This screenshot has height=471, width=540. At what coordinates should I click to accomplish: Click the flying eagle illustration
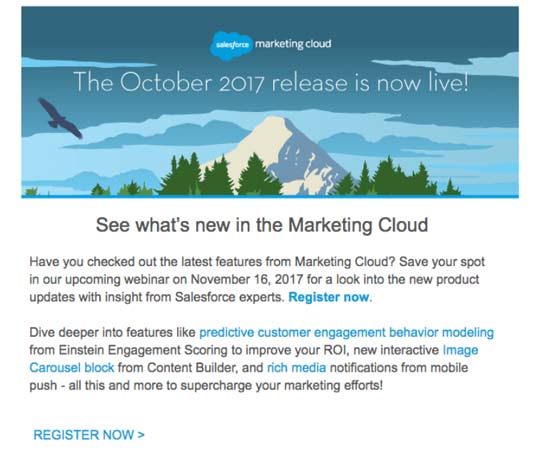pyautogui.click(x=60, y=118)
